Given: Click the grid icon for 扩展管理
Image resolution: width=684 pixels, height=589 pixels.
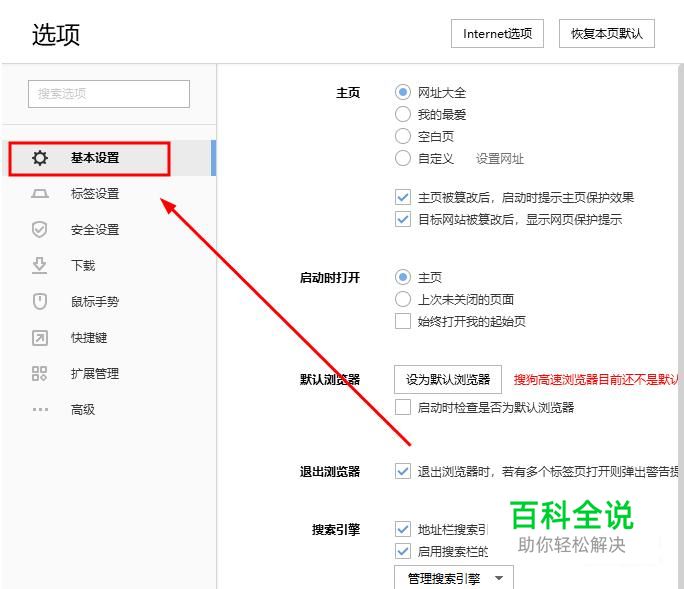Looking at the screenshot, I should point(40,373).
